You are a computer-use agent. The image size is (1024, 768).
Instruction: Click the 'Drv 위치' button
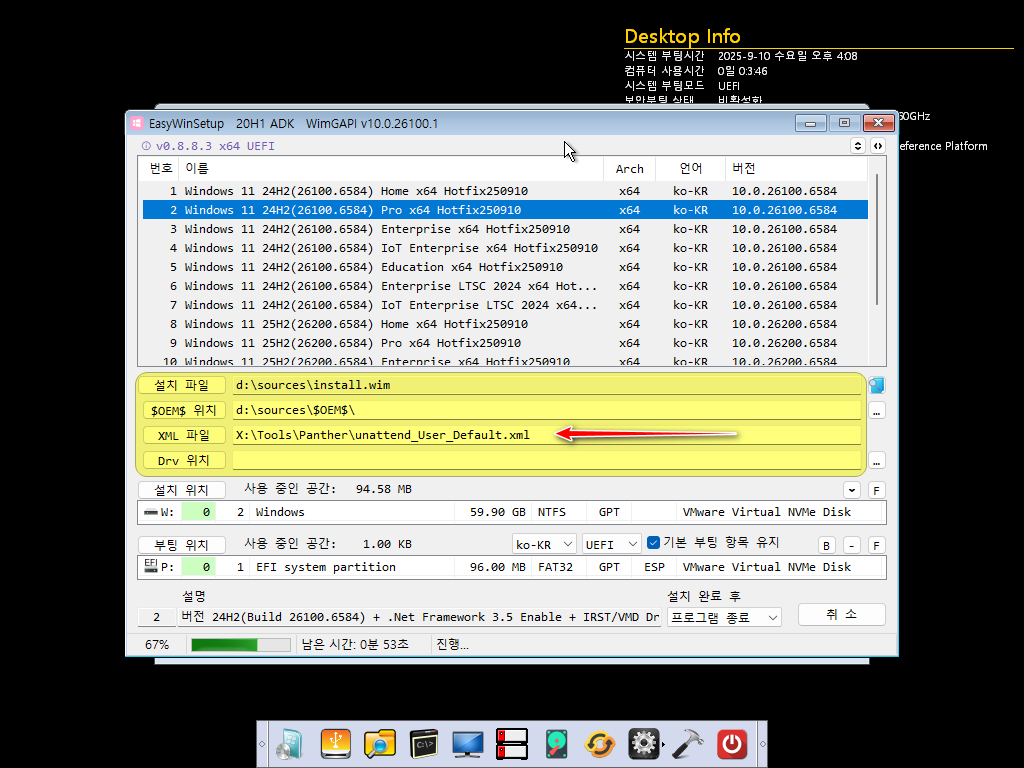click(183, 460)
